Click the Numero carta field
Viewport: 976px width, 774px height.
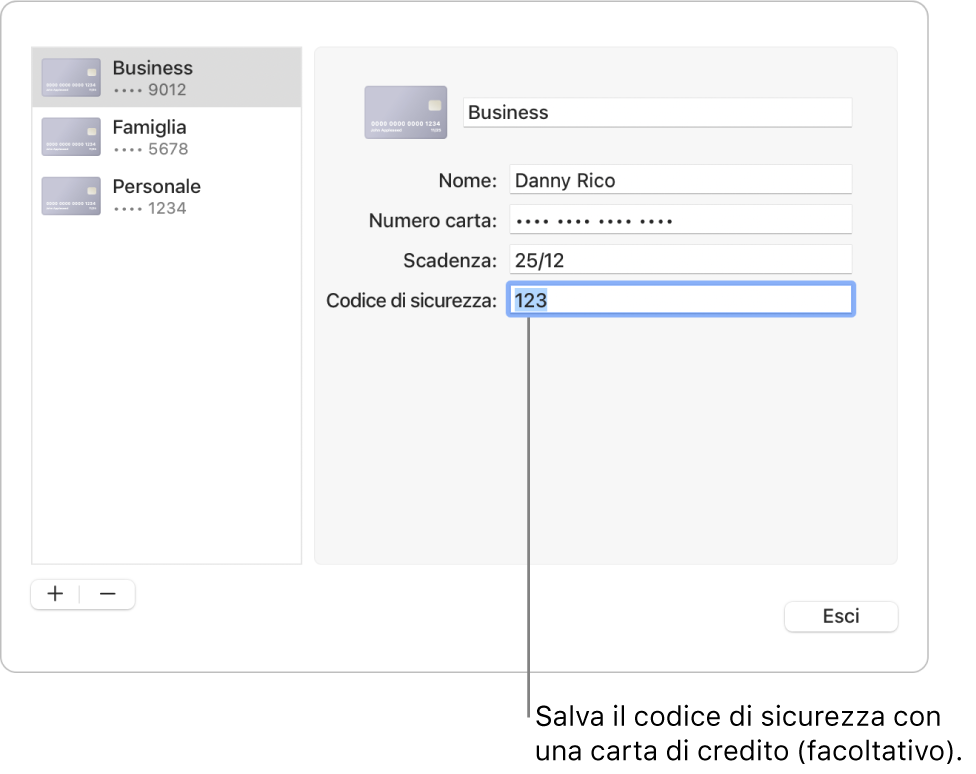click(x=680, y=220)
